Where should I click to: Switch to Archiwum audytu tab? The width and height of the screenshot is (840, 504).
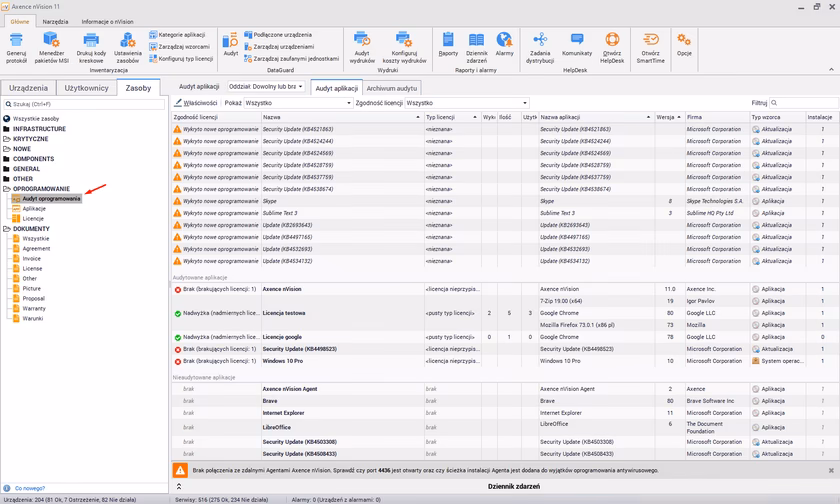392,88
